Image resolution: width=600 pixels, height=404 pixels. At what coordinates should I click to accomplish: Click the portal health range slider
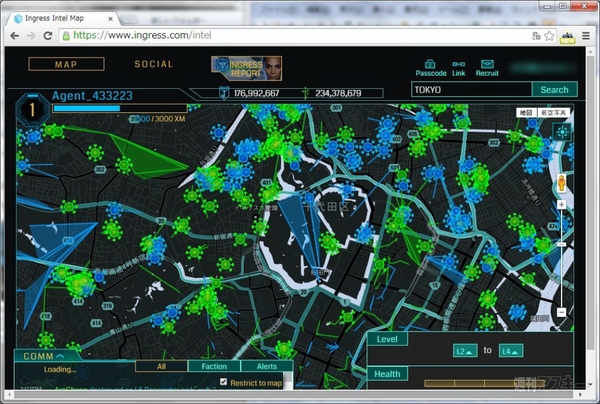(484, 383)
